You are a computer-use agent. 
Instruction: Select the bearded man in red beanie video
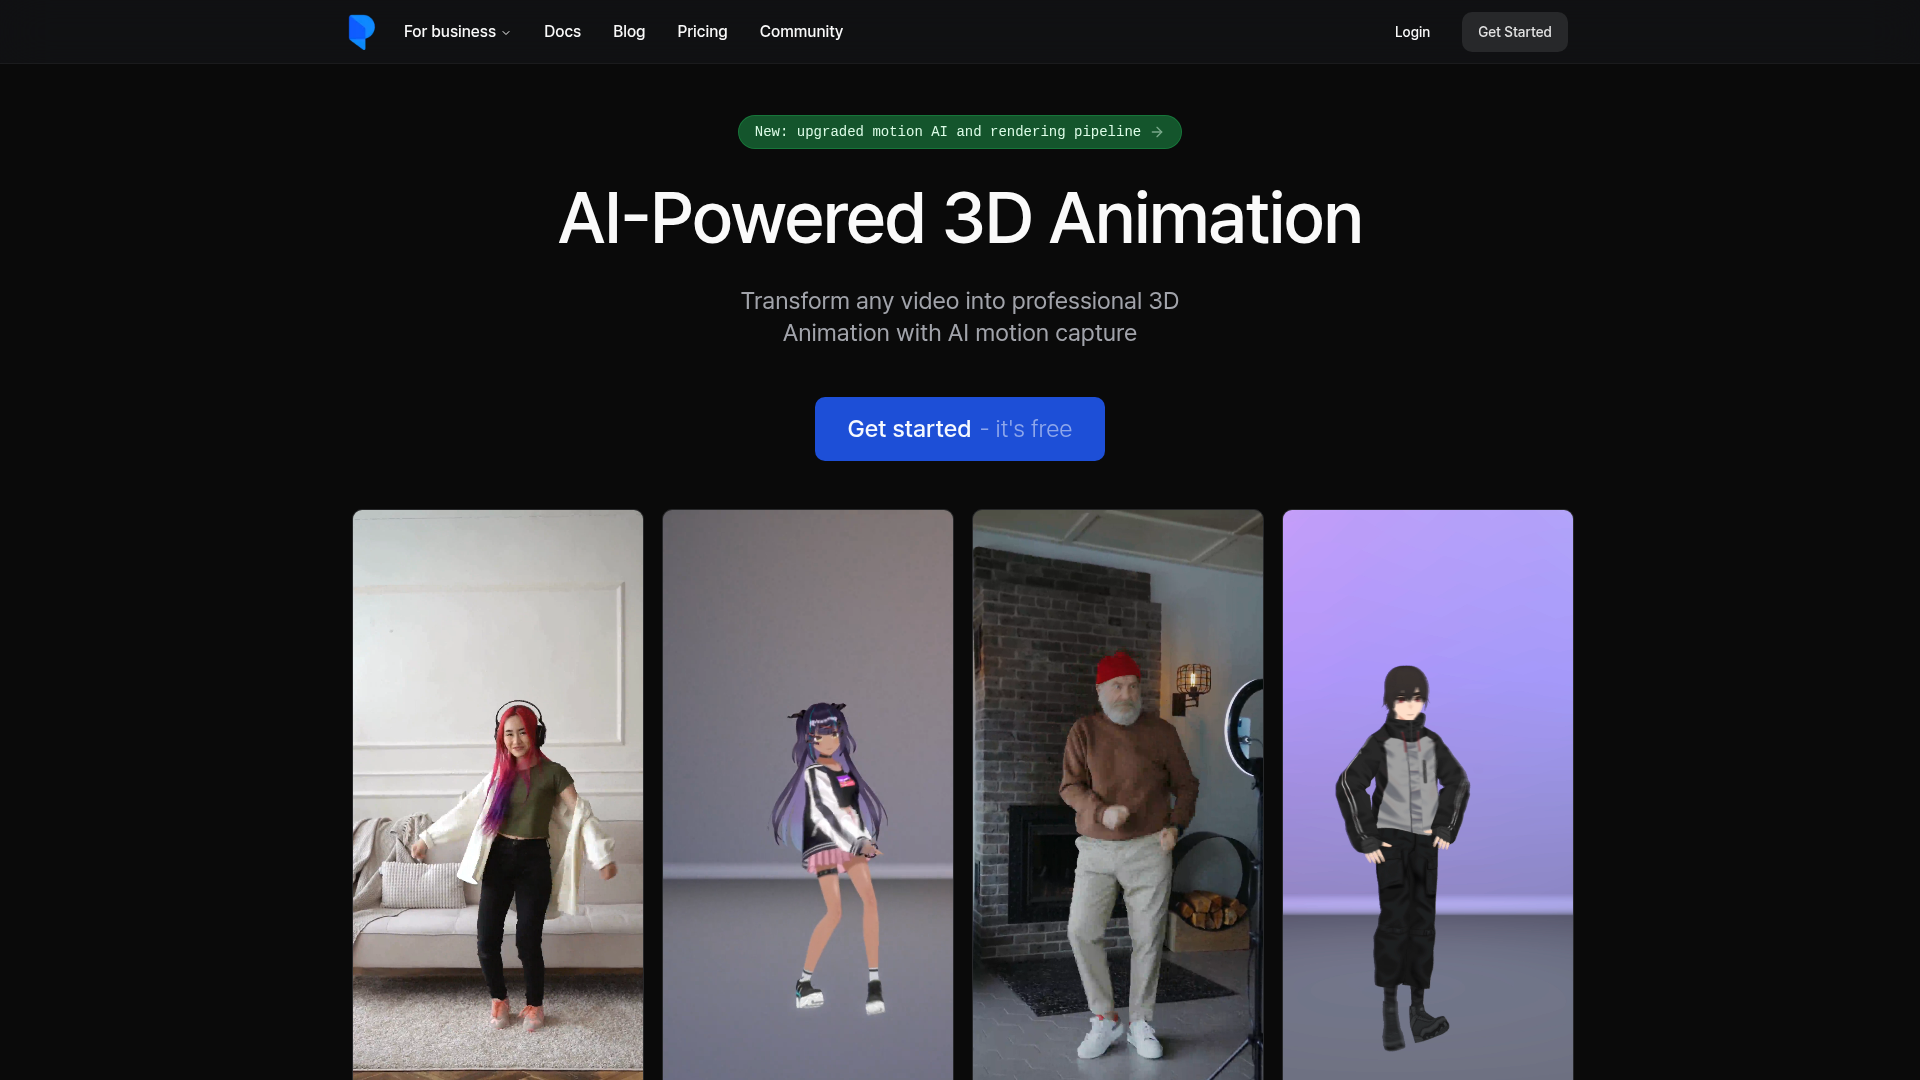click(x=1117, y=795)
